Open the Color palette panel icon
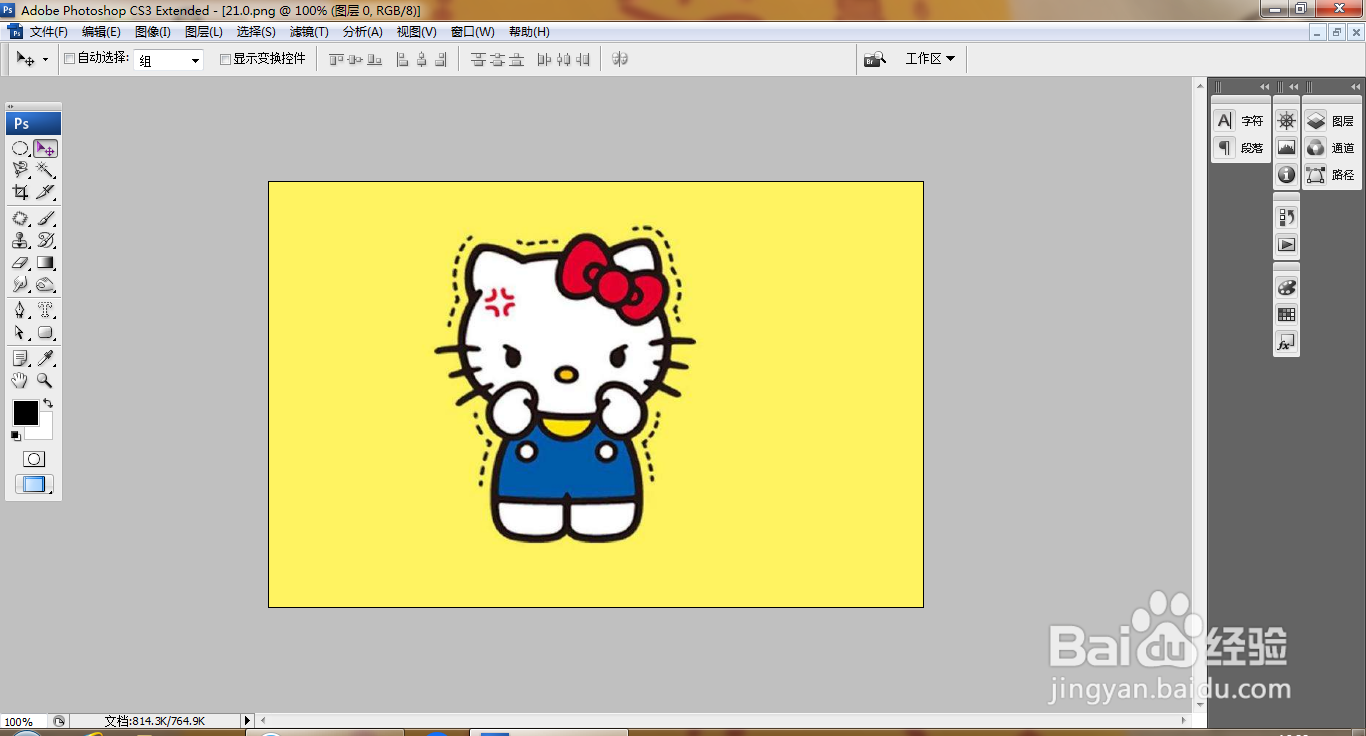 click(1287, 287)
